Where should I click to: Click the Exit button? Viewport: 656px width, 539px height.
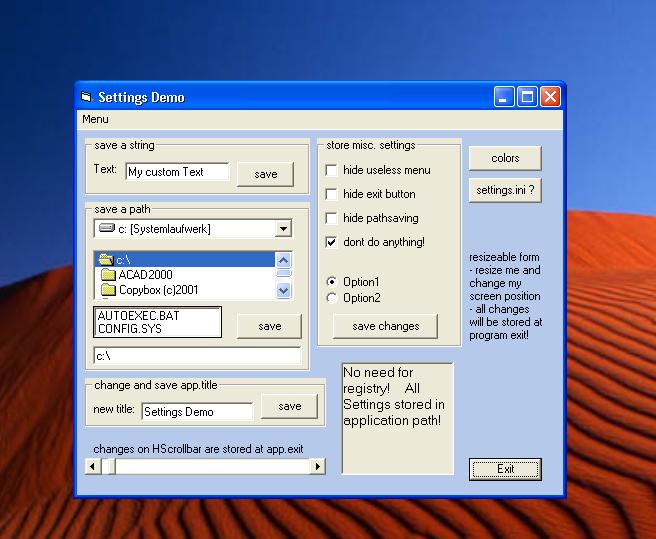pyautogui.click(x=505, y=469)
